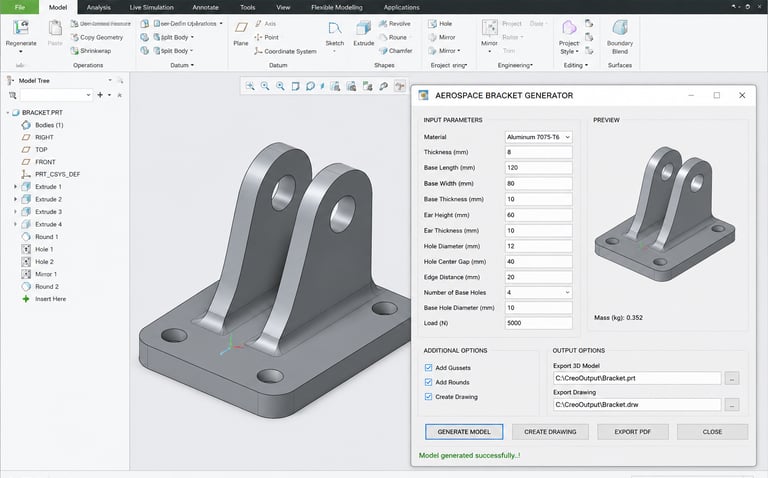Click the Regenerate icon in the ribbon
This screenshot has width=768, height=478.
coord(21,28)
